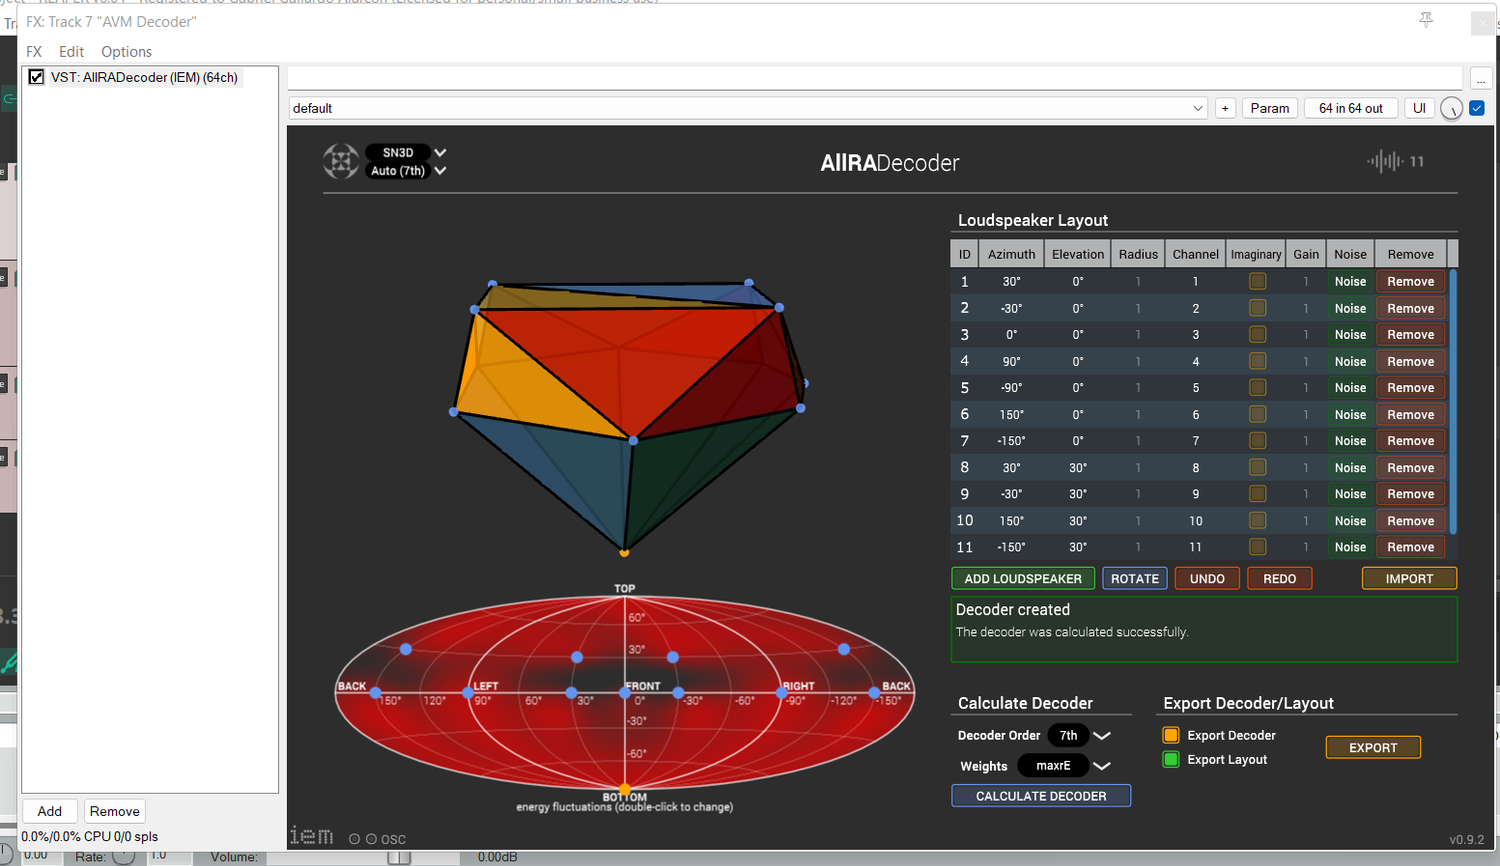Click the CPU usage readout under the FX list
This screenshot has height=866, width=1500.
(x=90, y=837)
